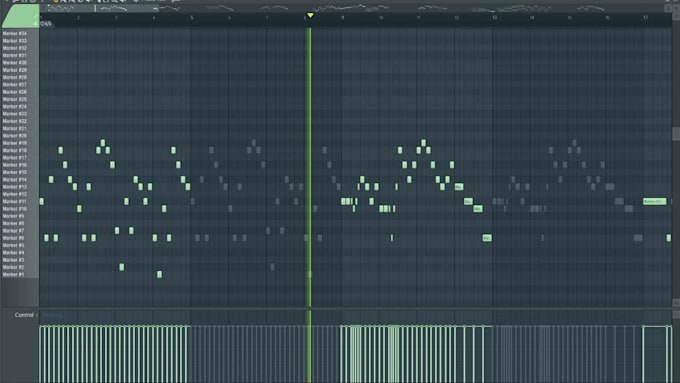Select the Marker #17 row label
This screenshot has height=383, width=680.
pyautogui.click(x=15, y=157)
